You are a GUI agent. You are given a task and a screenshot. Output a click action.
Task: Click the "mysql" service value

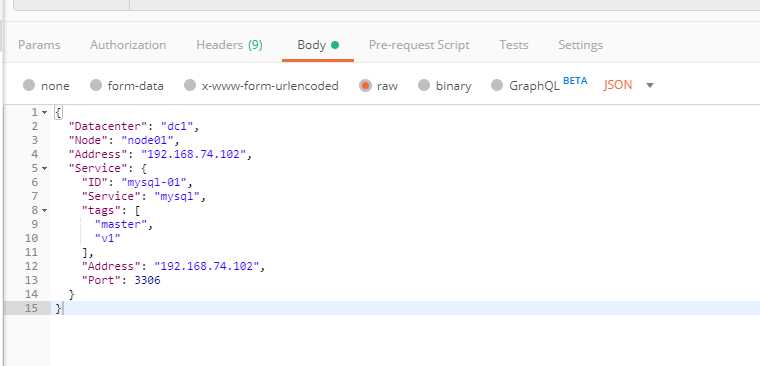click(x=177, y=196)
